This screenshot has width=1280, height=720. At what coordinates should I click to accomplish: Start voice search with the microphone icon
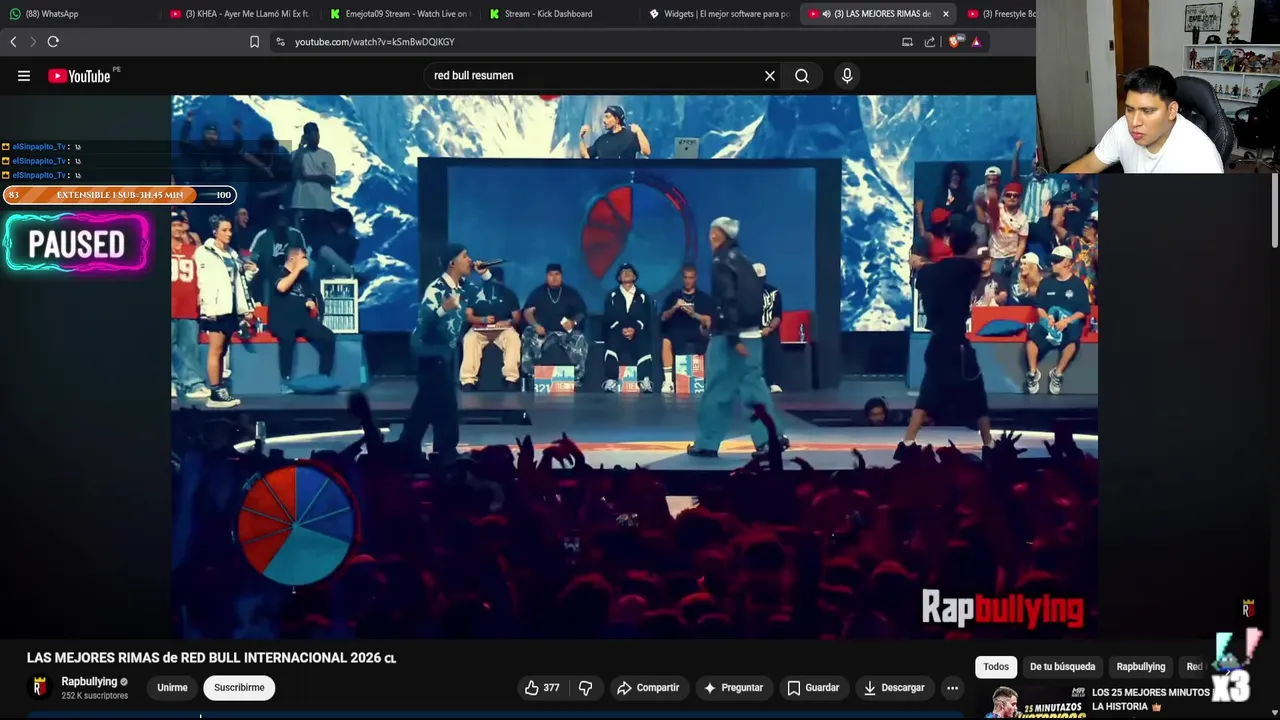pyautogui.click(x=847, y=76)
